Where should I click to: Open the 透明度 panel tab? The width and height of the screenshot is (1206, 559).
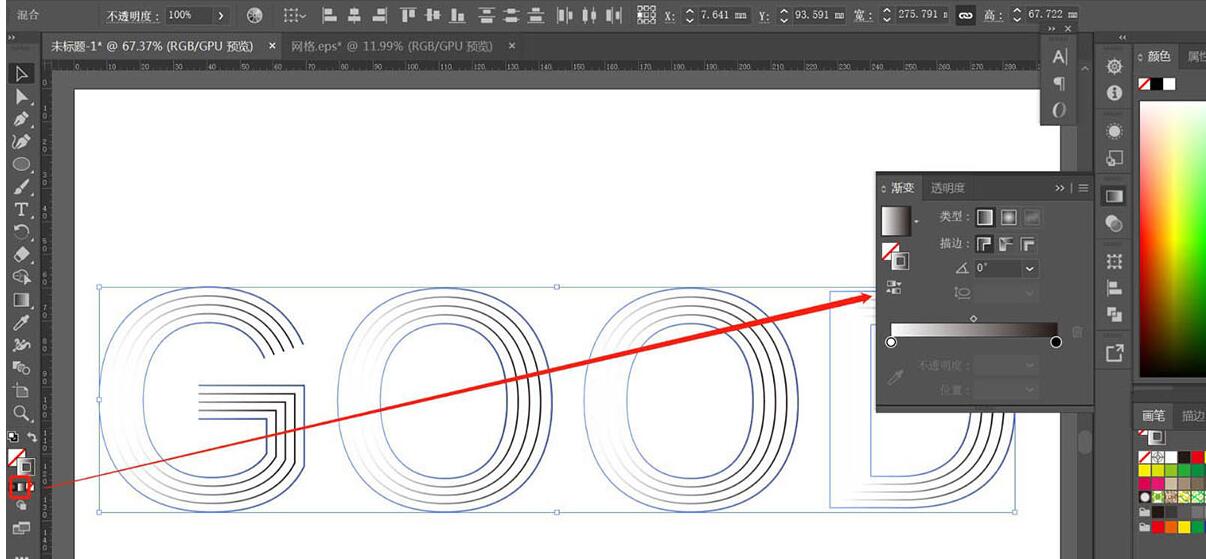(x=947, y=188)
